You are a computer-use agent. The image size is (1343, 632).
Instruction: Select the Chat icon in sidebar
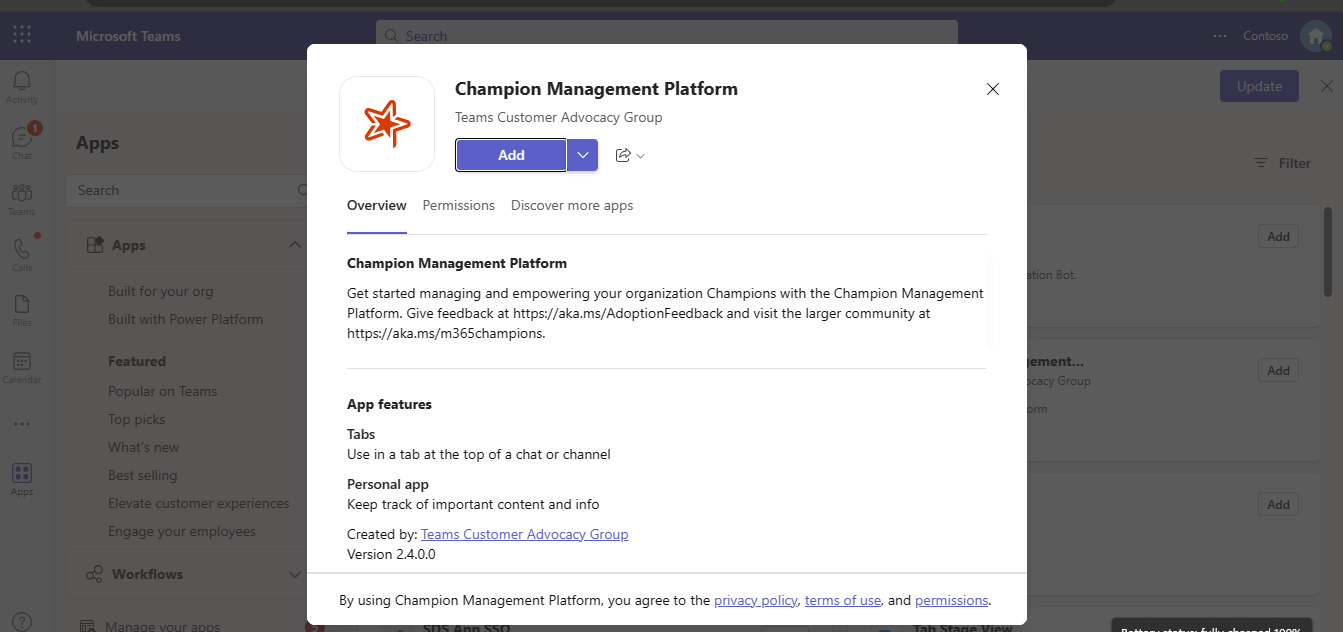coord(21,136)
